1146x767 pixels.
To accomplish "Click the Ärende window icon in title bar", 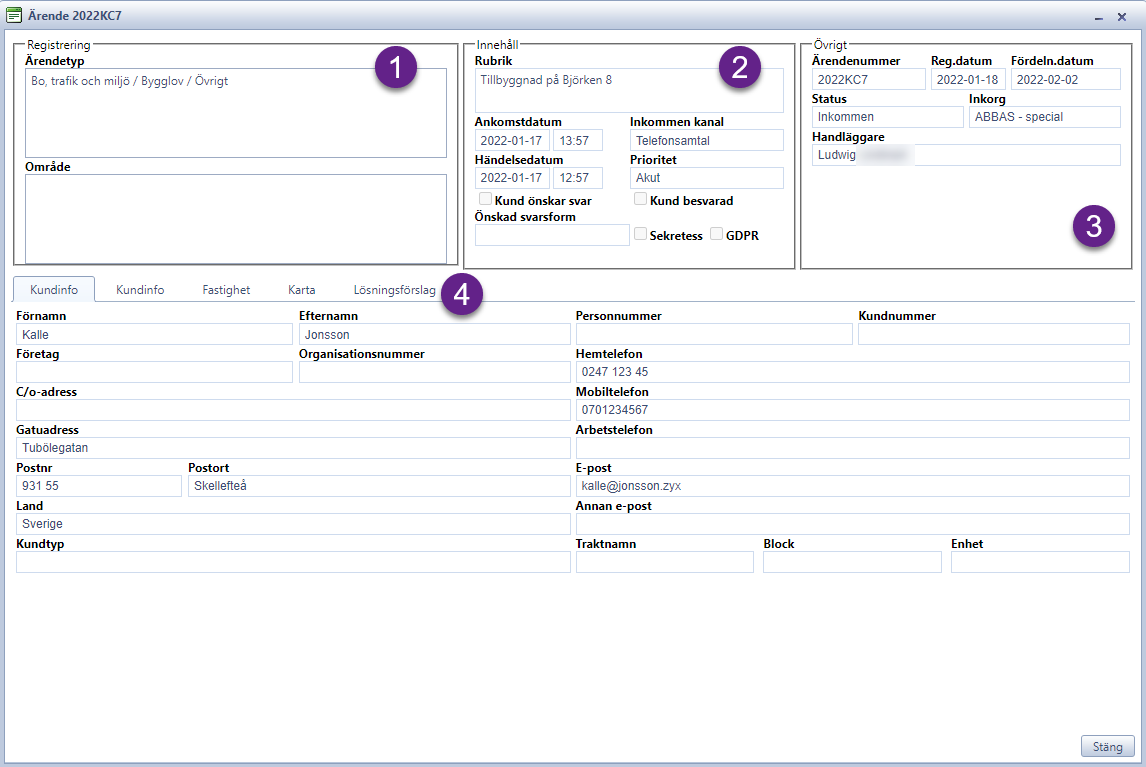I will (14, 15).
